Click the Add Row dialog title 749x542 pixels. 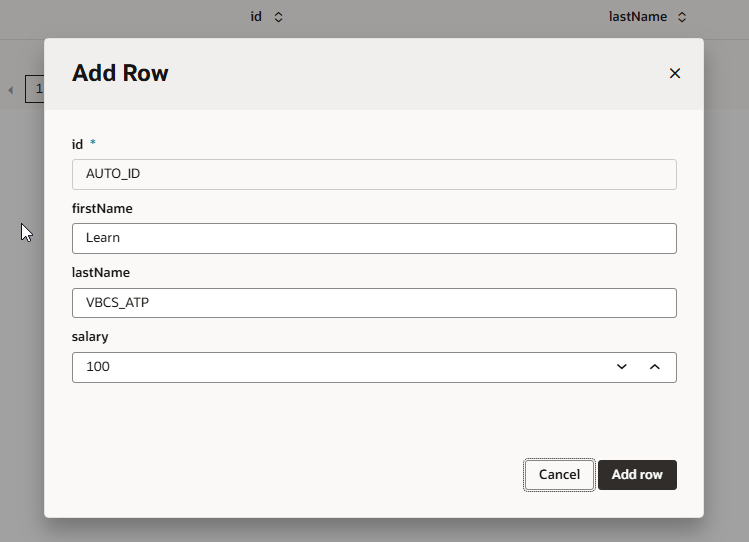(x=120, y=73)
